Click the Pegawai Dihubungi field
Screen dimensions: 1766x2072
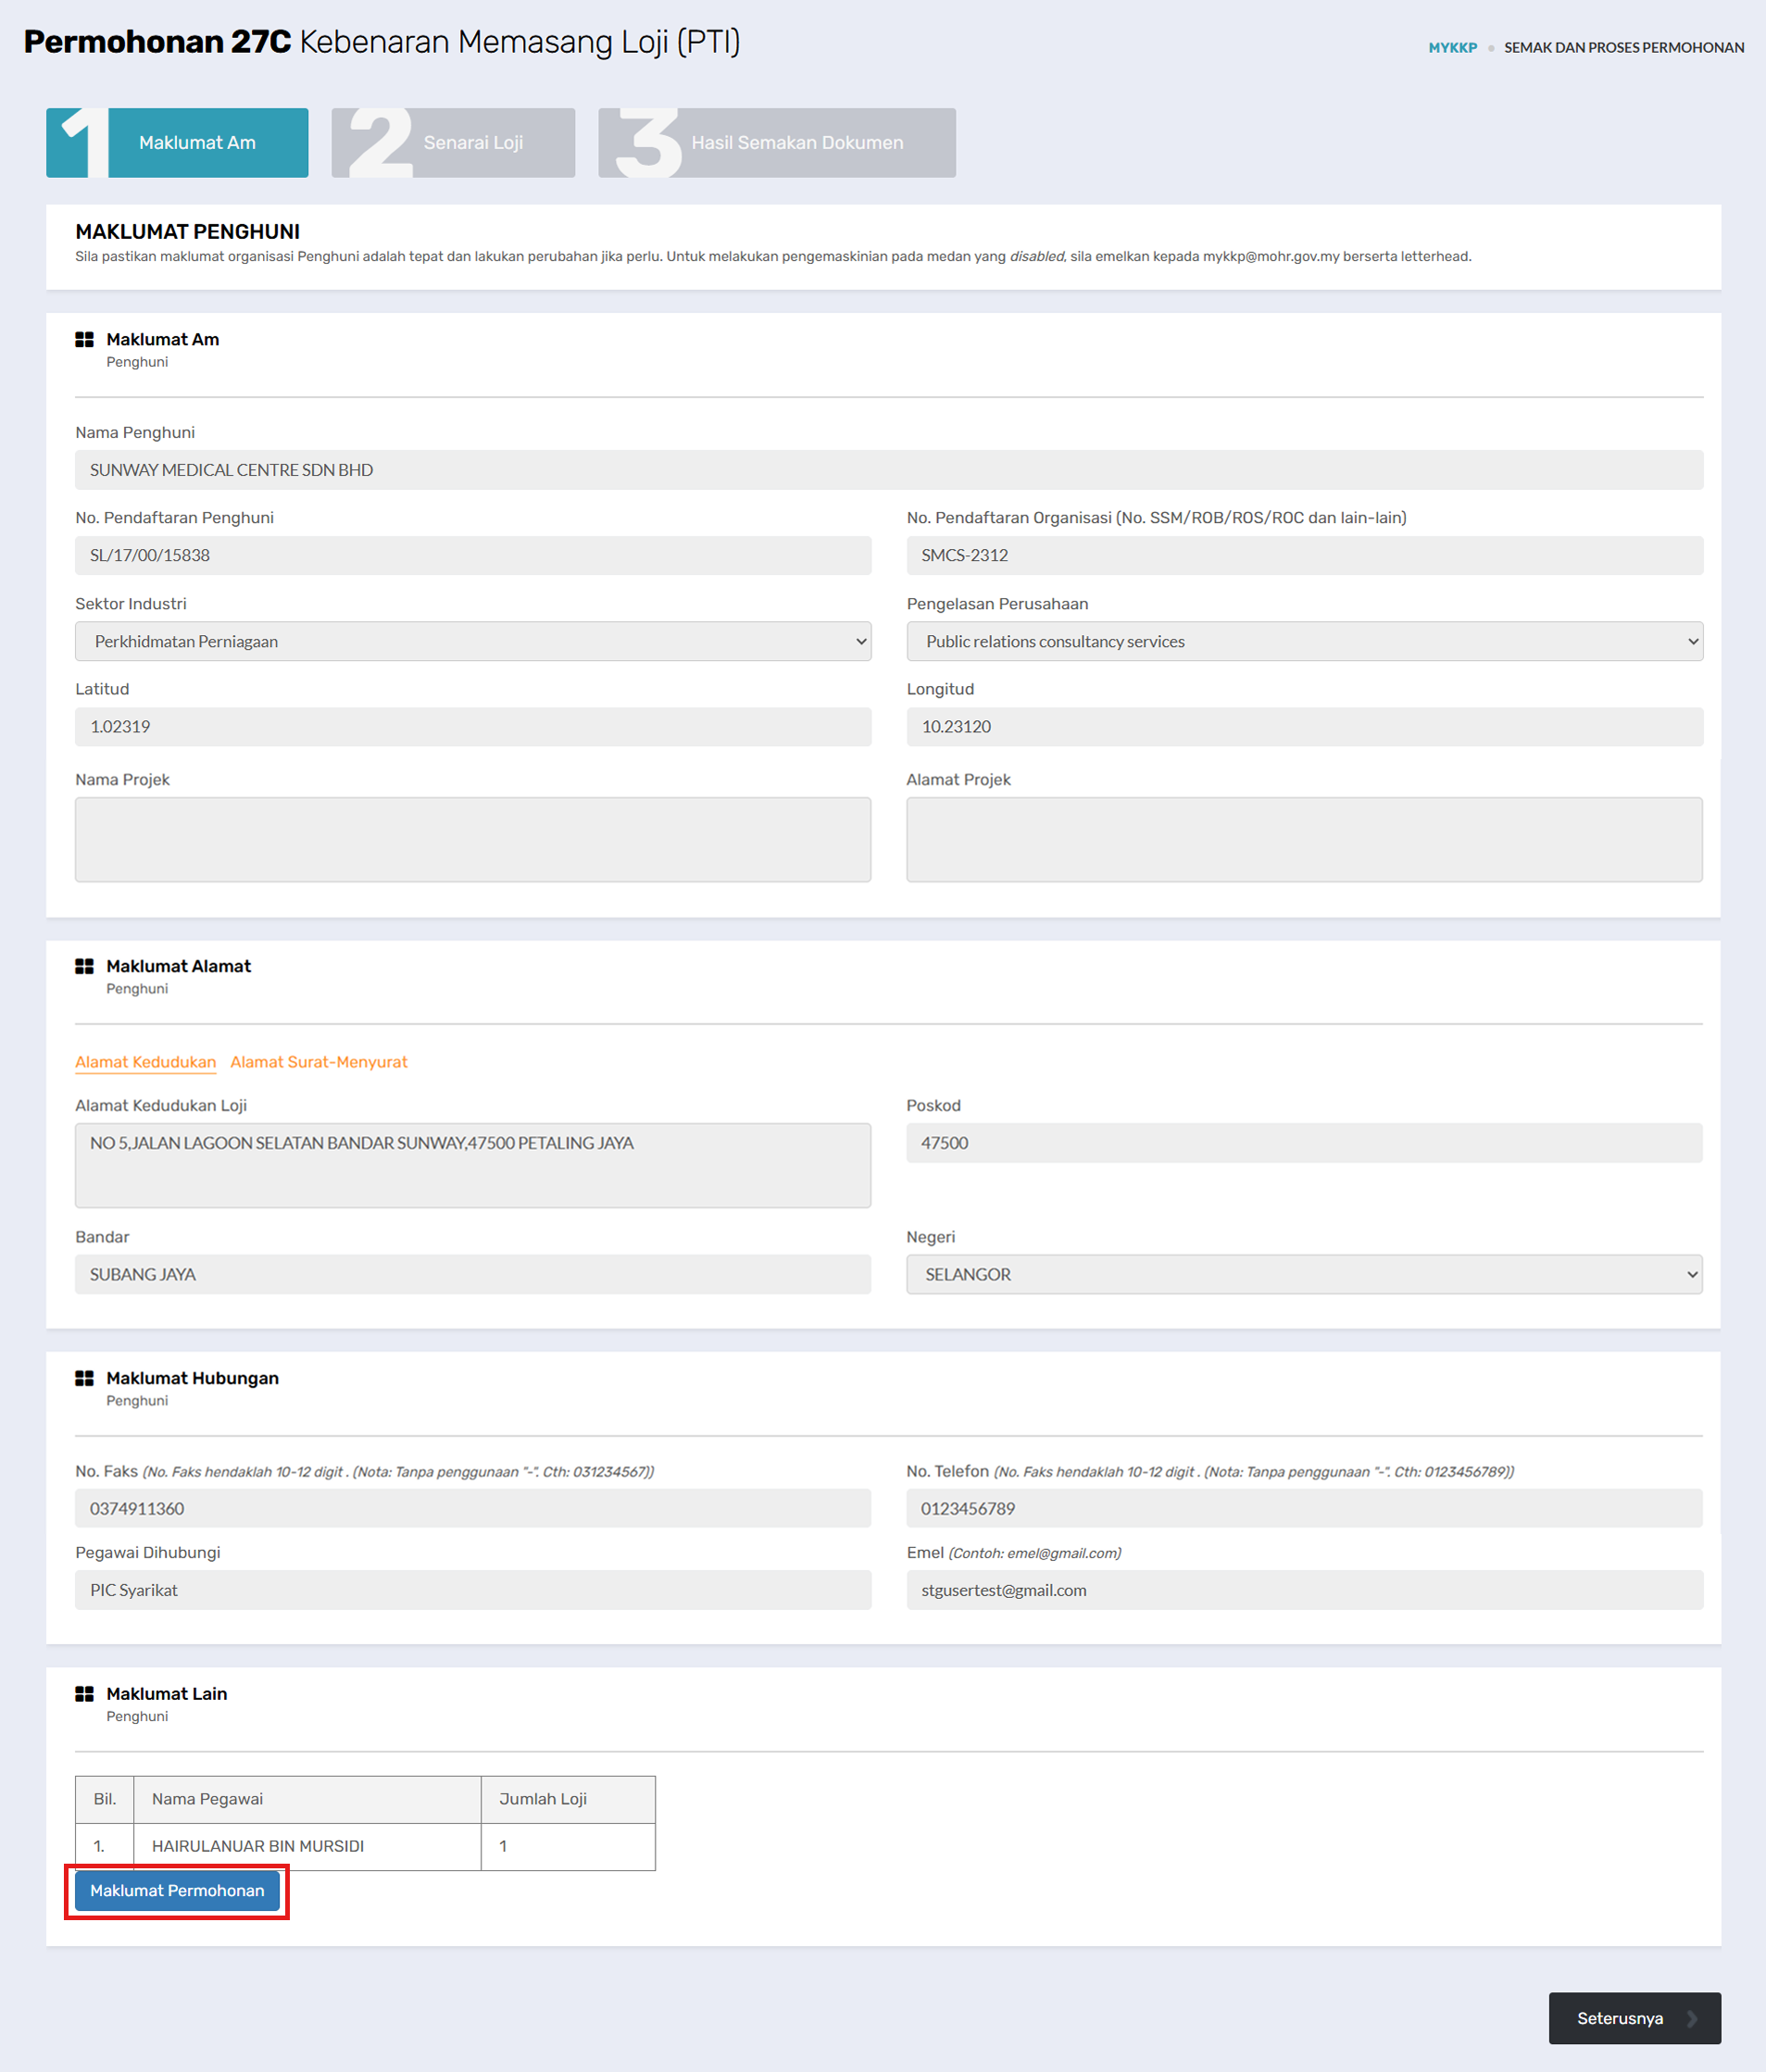coord(473,1590)
